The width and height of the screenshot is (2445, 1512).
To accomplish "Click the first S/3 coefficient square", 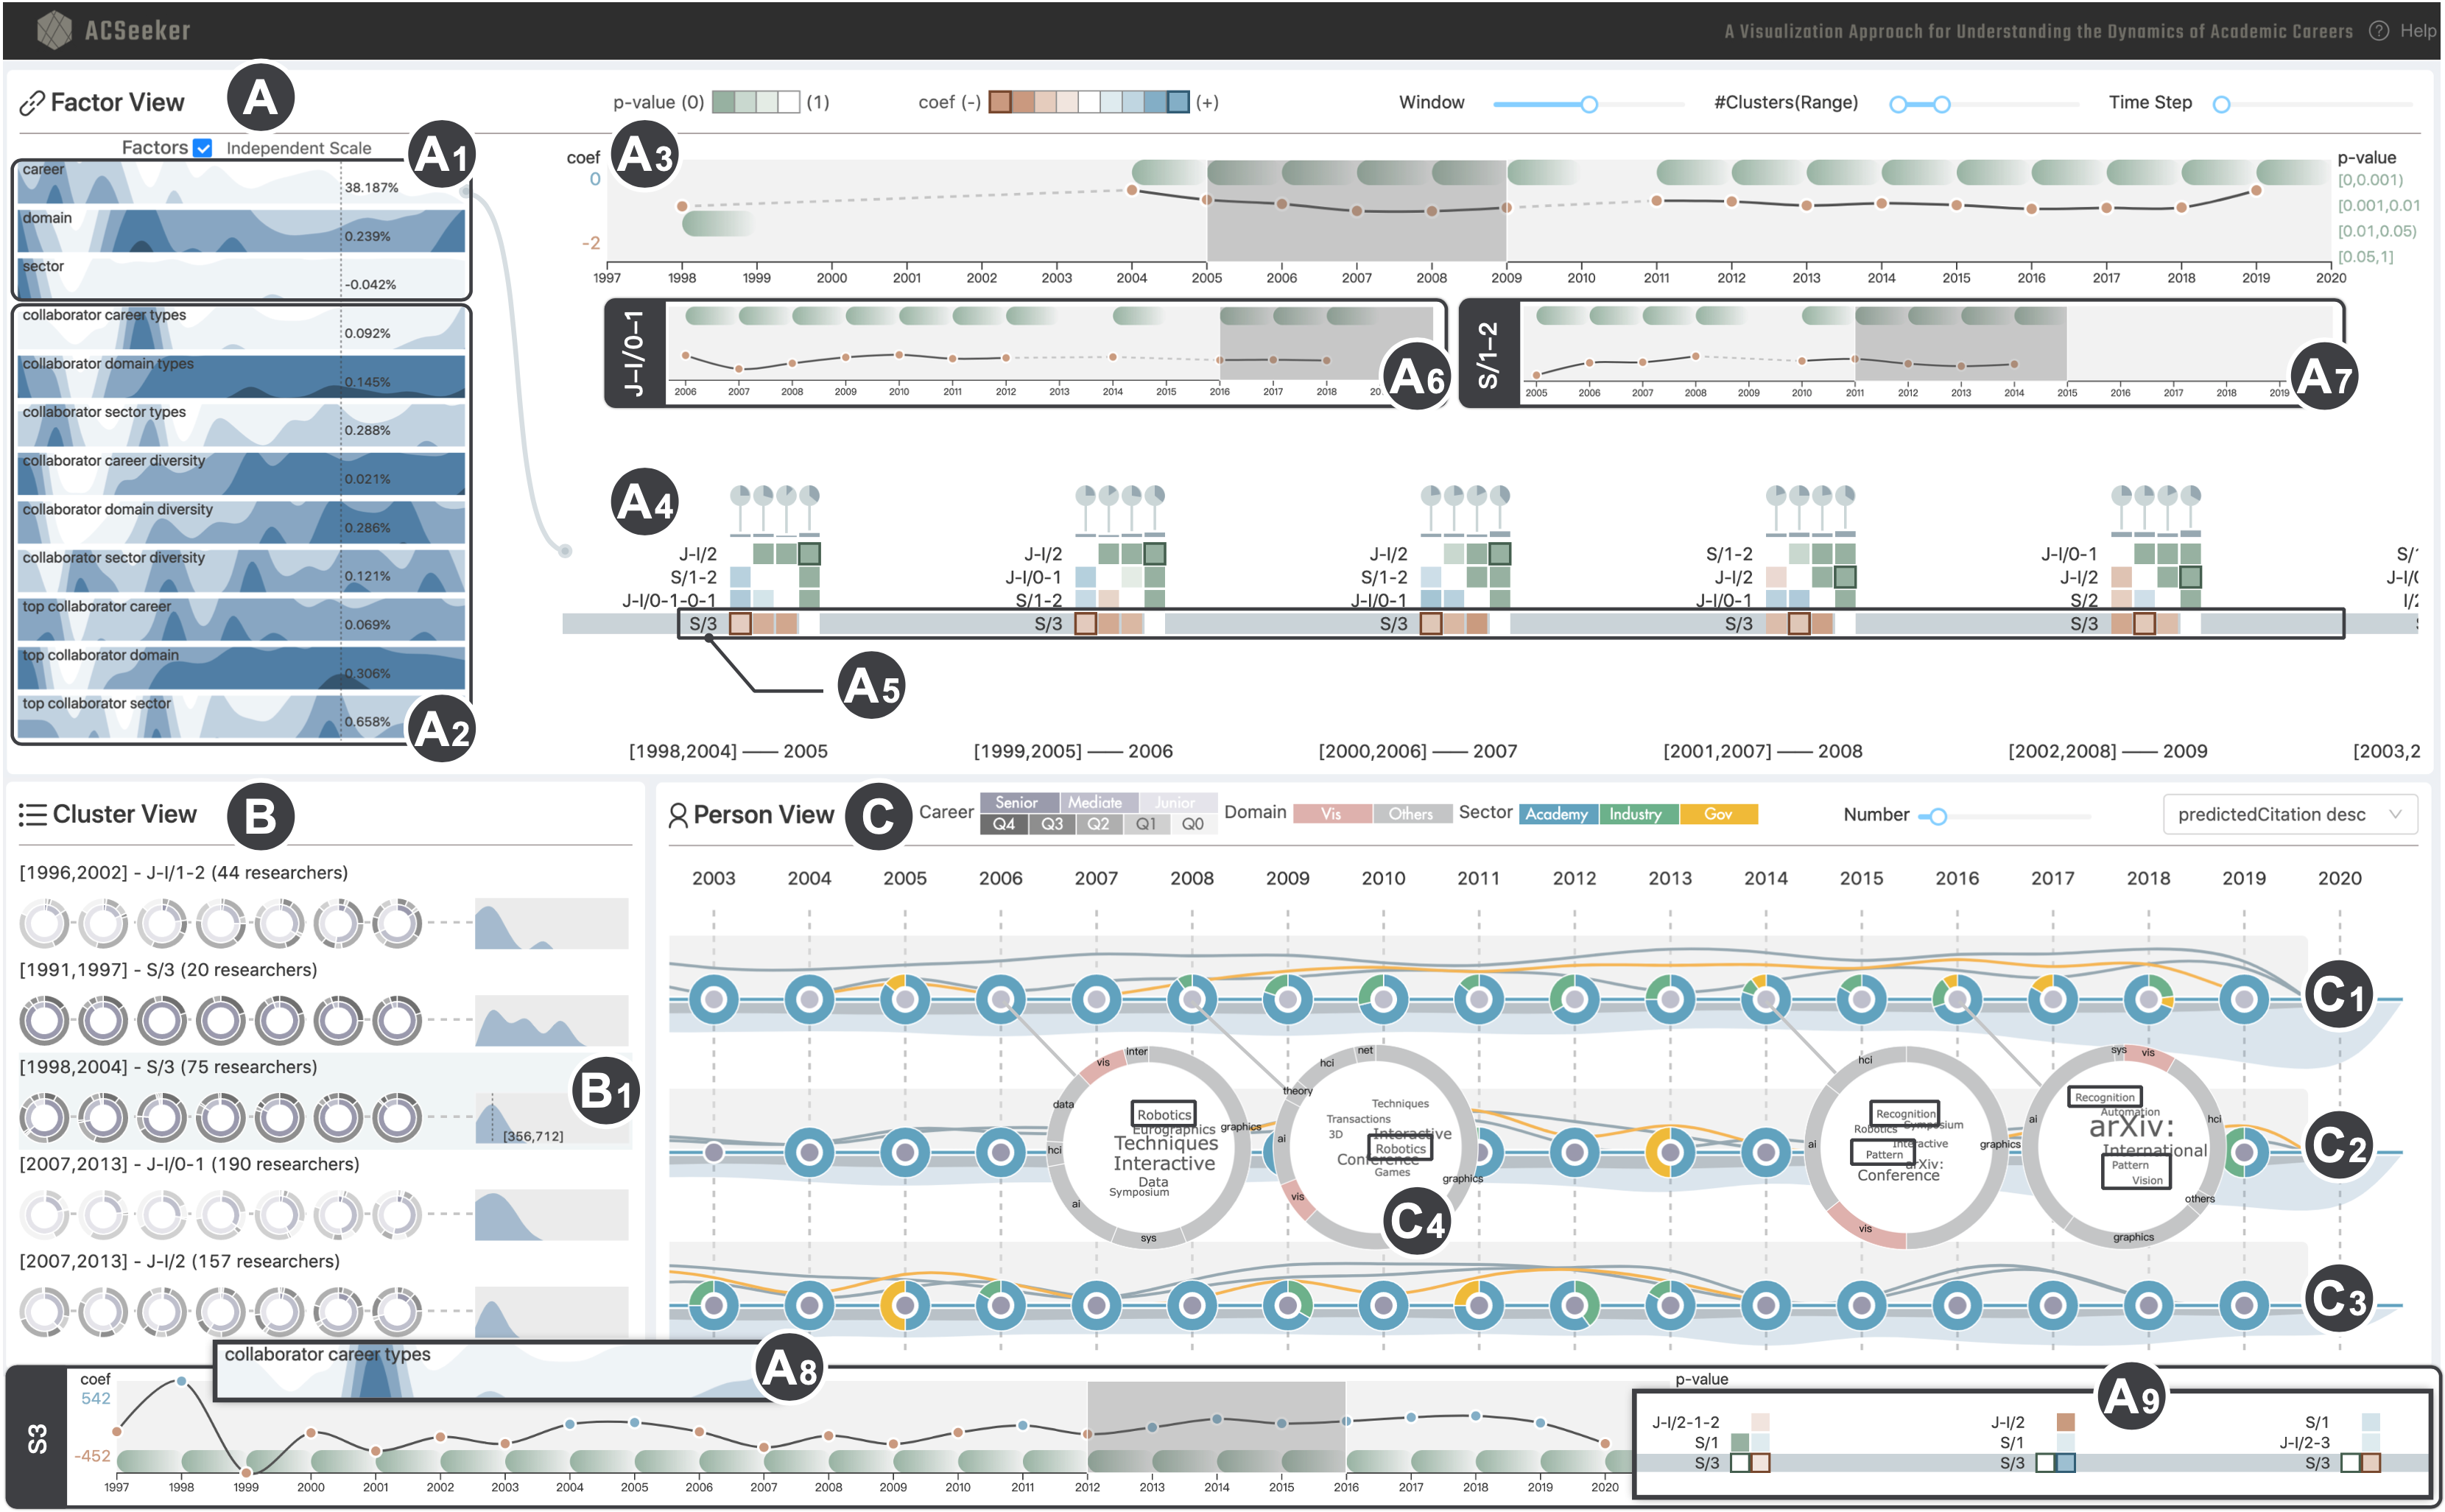I will point(740,624).
